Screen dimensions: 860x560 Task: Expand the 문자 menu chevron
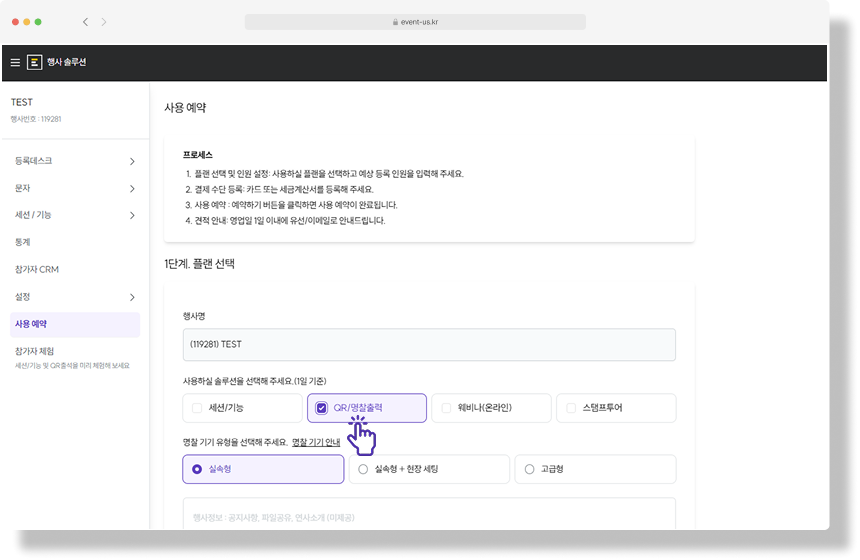coord(132,189)
